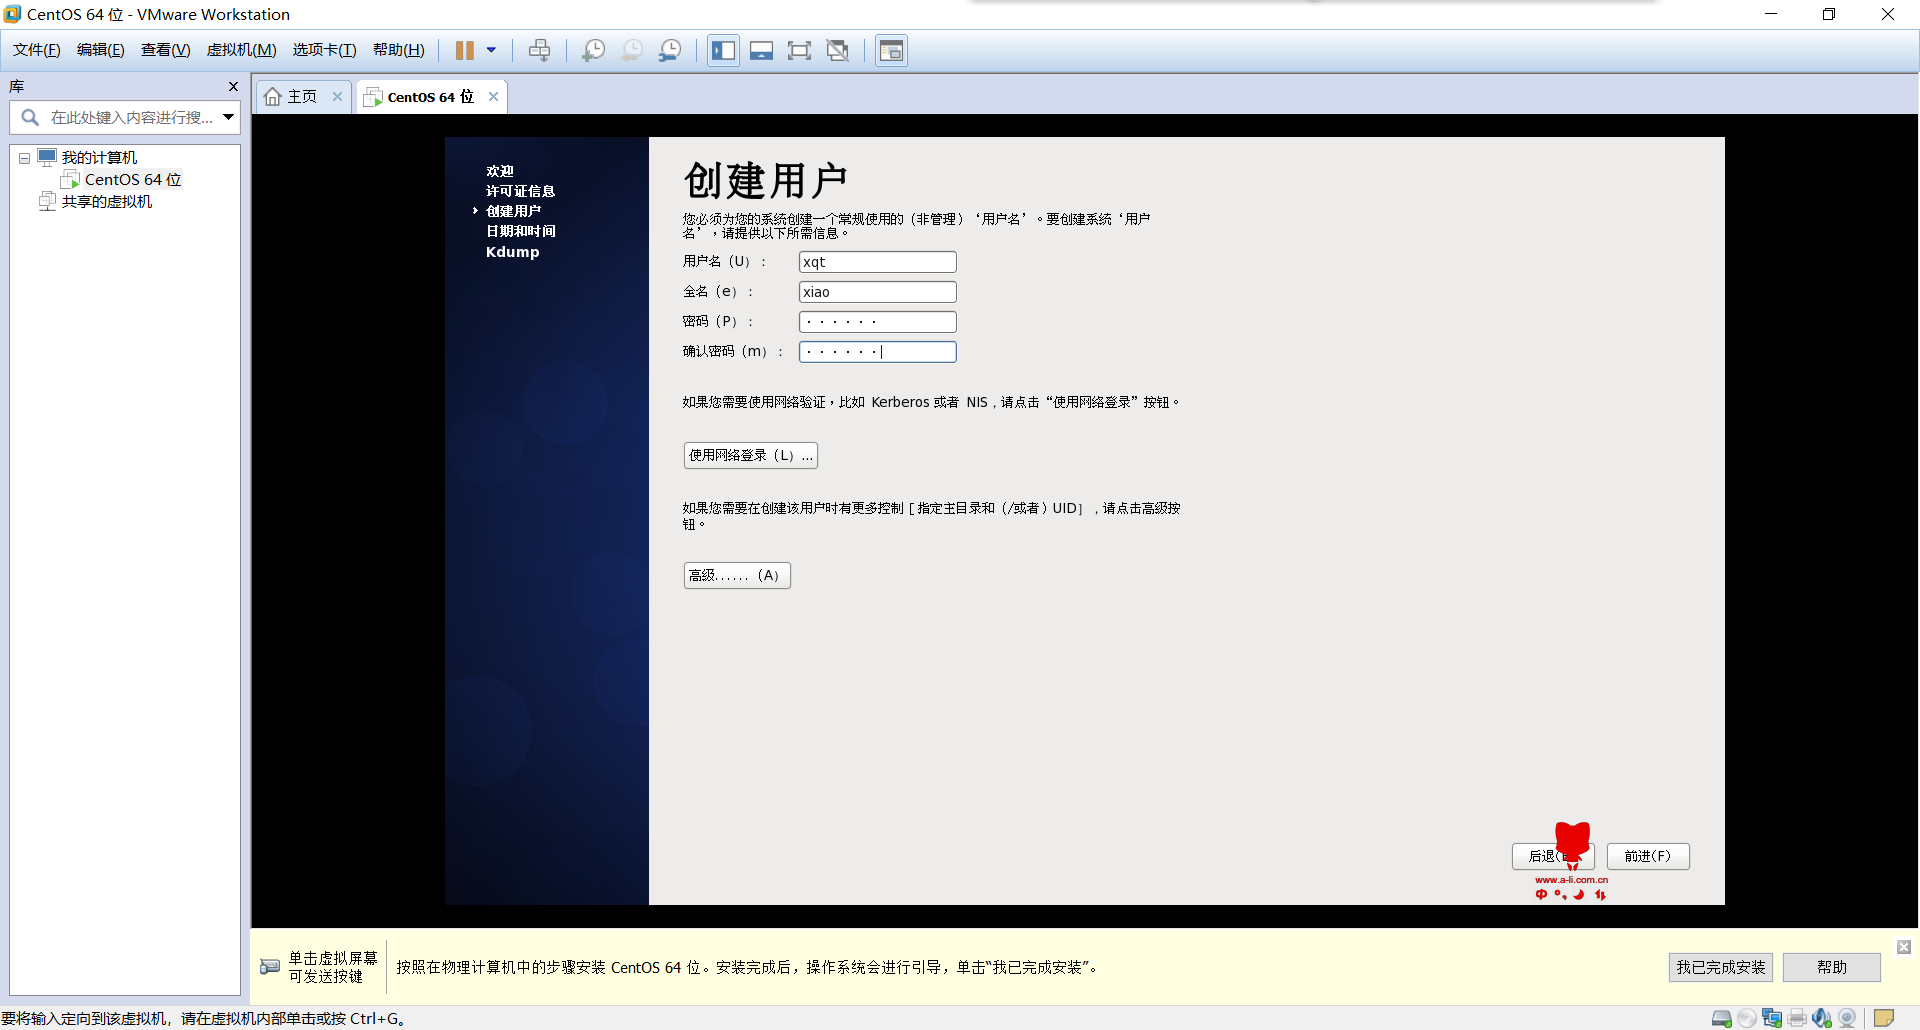Toggle the thumbnail bar view

click(x=761, y=50)
